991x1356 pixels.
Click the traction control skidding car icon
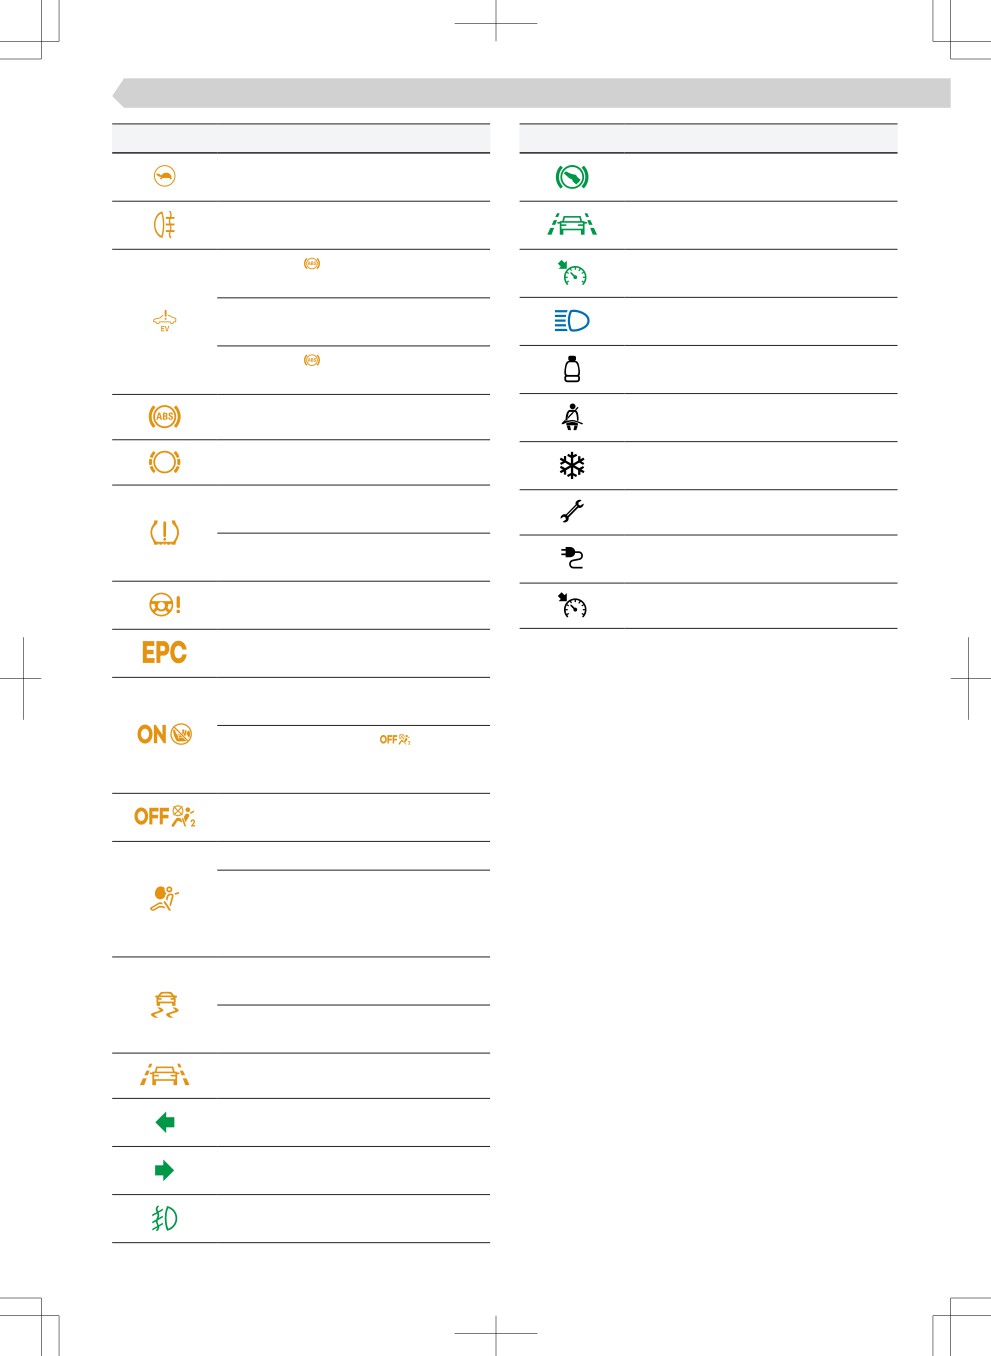click(x=165, y=1004)
